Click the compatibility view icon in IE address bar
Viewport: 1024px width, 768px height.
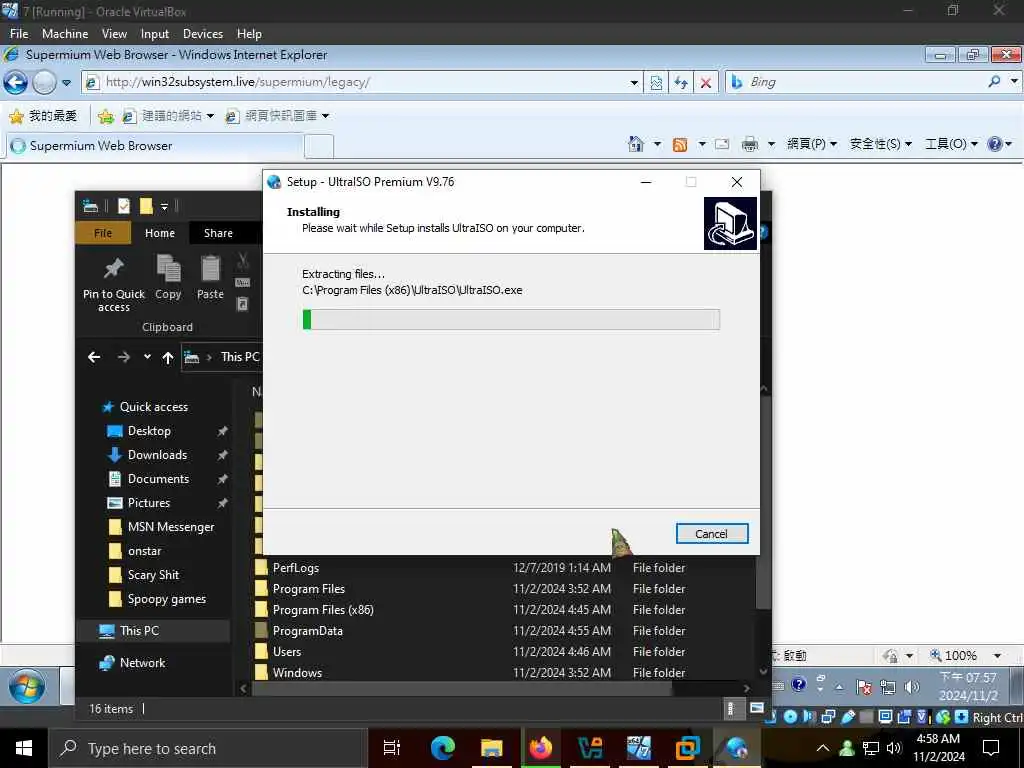[656, 82]
